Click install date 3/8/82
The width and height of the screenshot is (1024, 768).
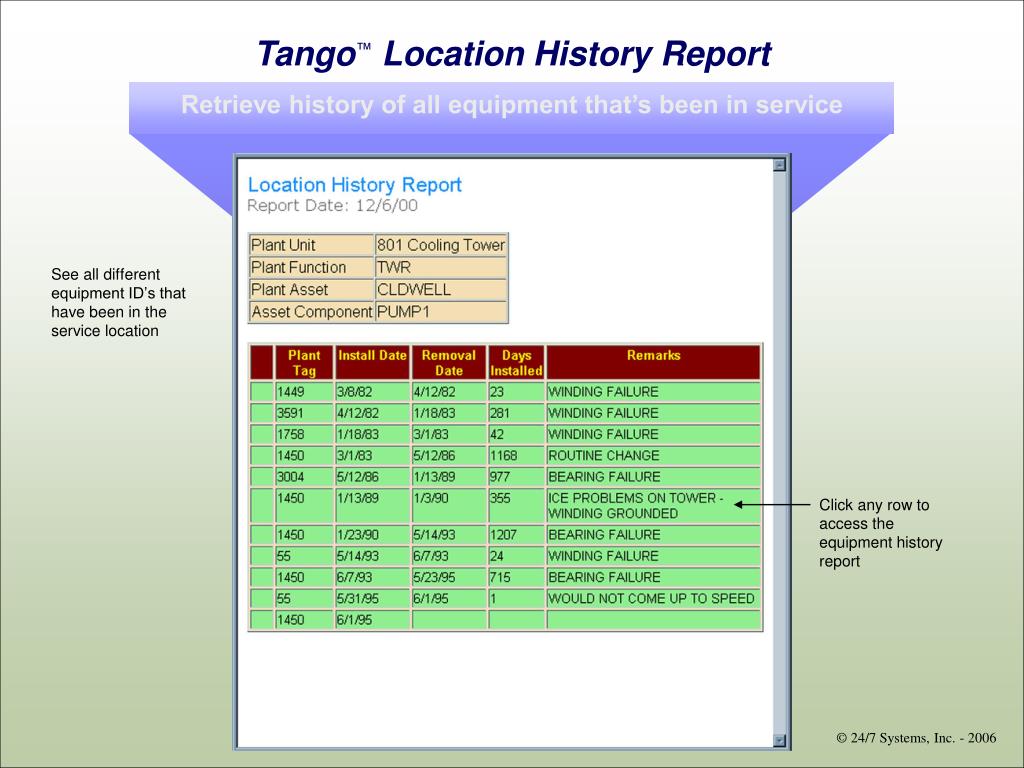pyautogui.click(x=372, y=392)
